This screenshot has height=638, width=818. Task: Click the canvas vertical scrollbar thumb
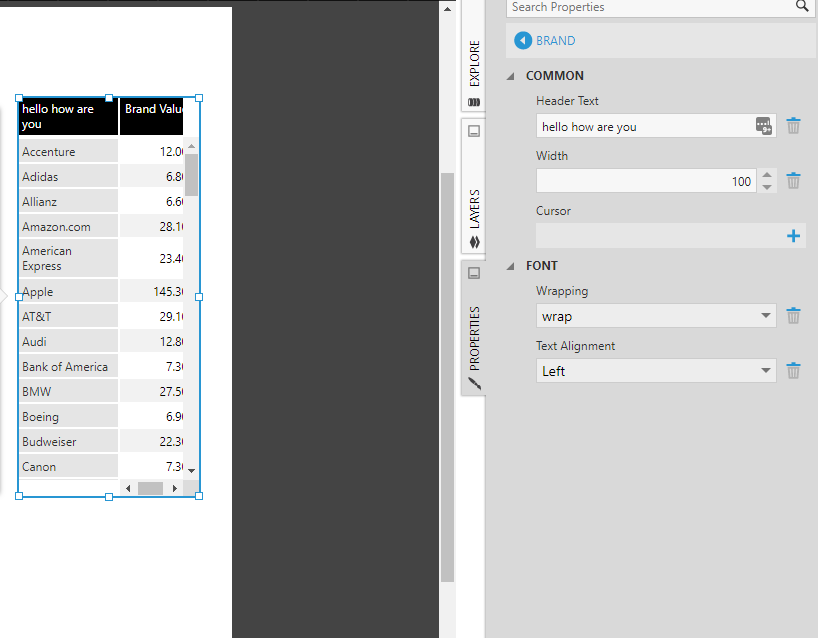447,377
